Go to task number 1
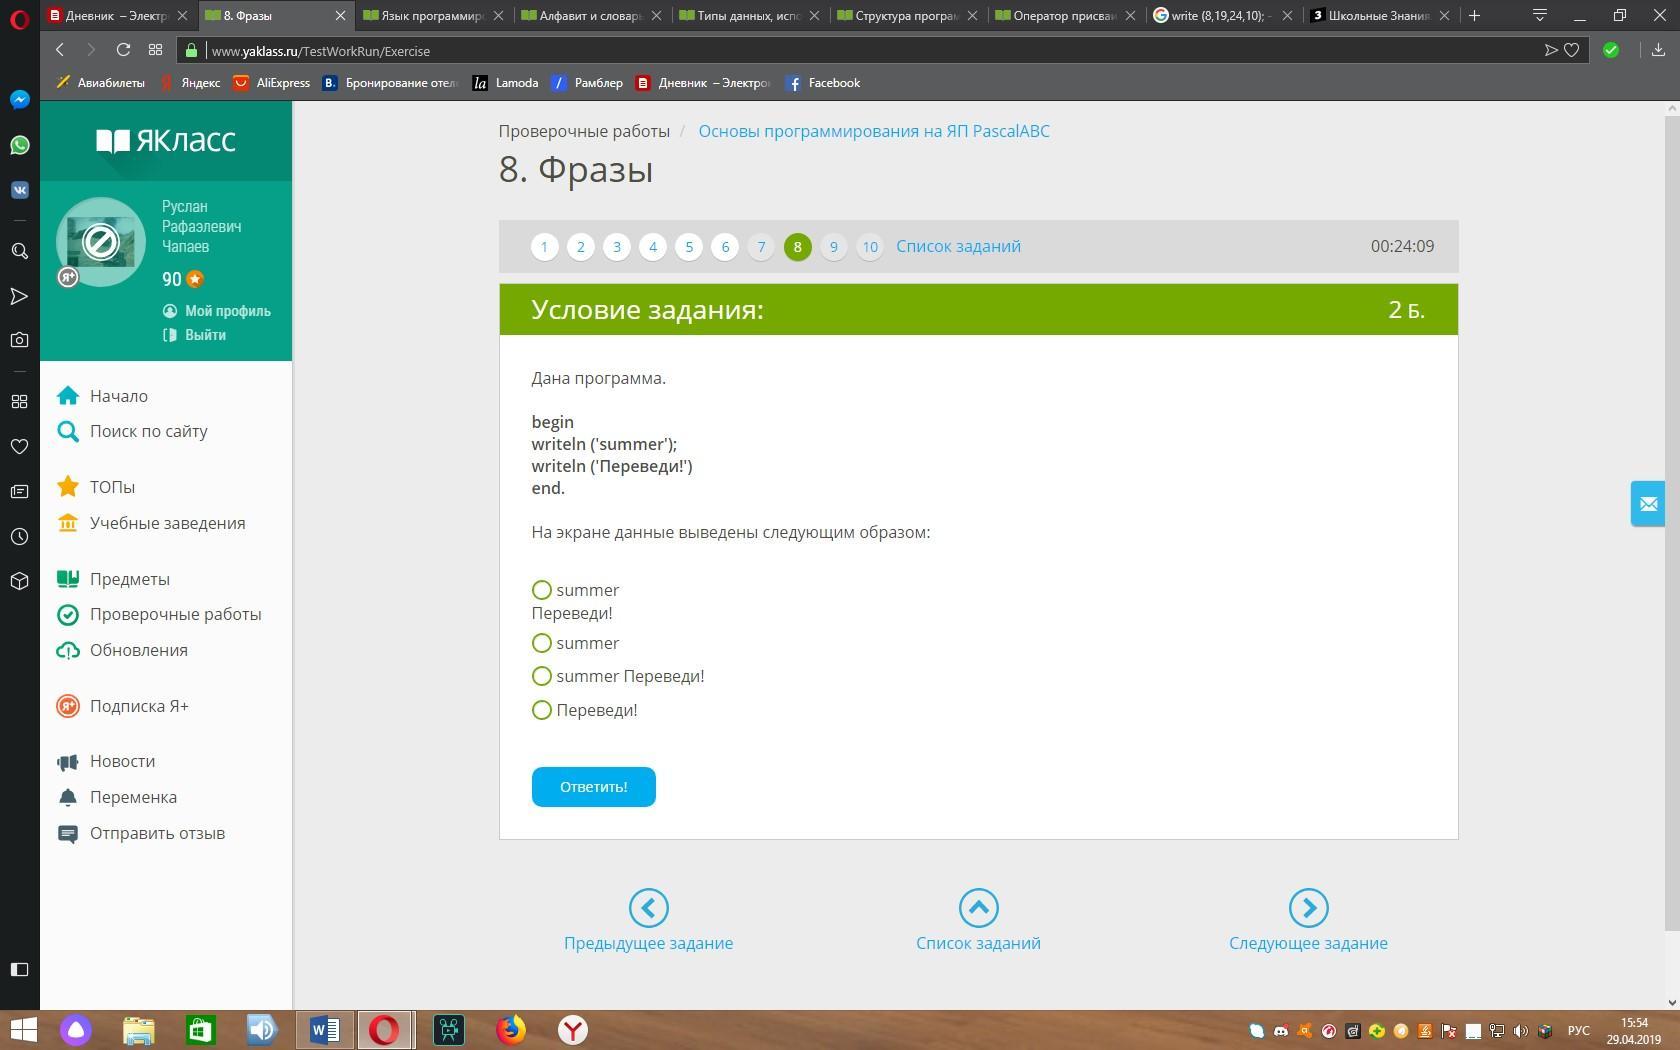The image size is (1680, 1050). [544, 247]
